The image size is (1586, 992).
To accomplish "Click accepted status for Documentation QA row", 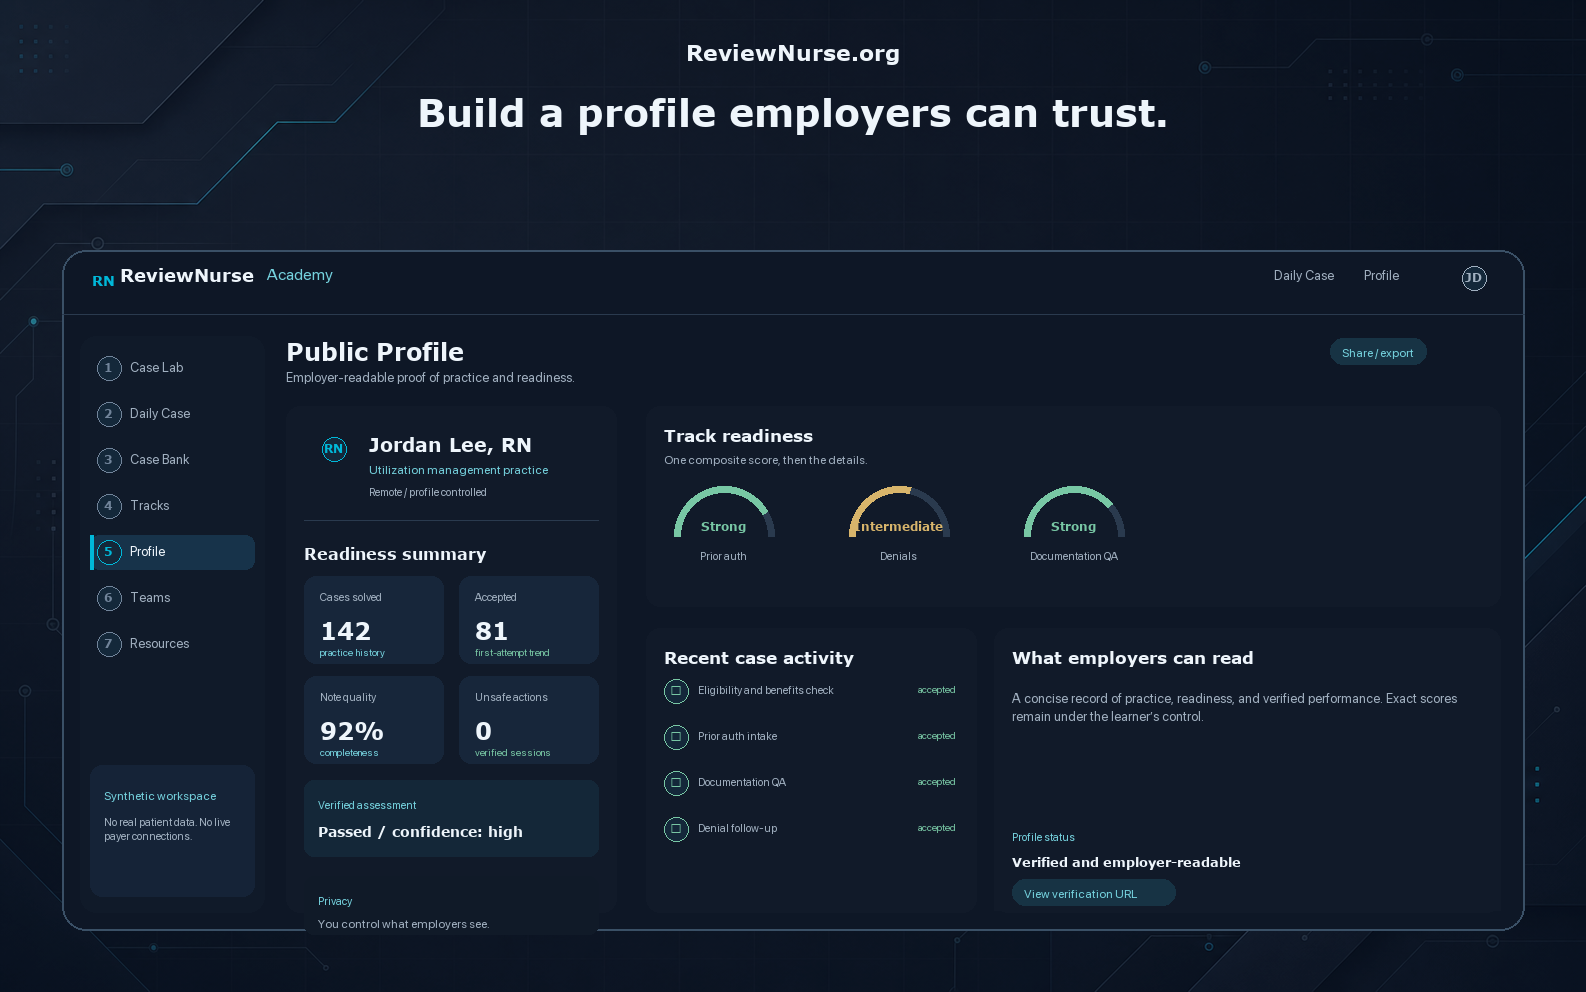I will (x=936, y=782).
